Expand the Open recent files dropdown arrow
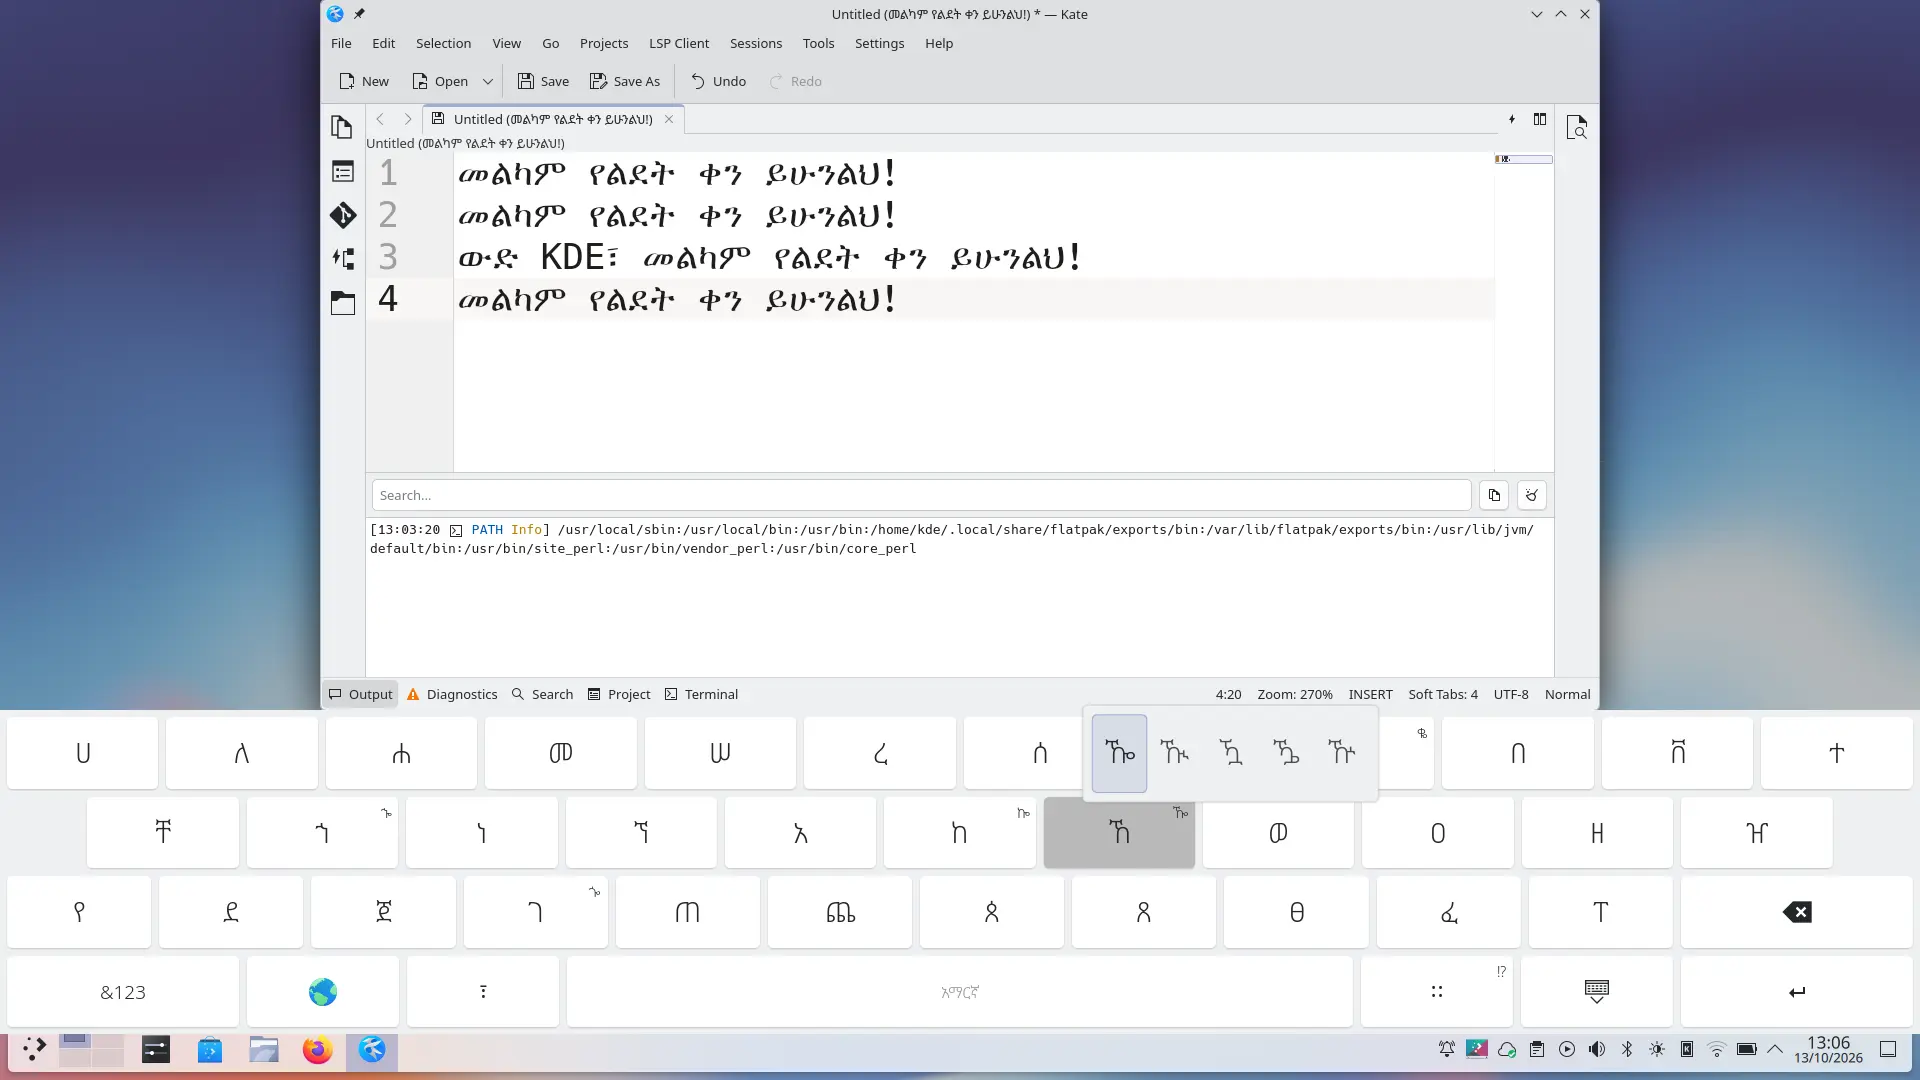The image size is (1920, 1080). coord(488,81)
